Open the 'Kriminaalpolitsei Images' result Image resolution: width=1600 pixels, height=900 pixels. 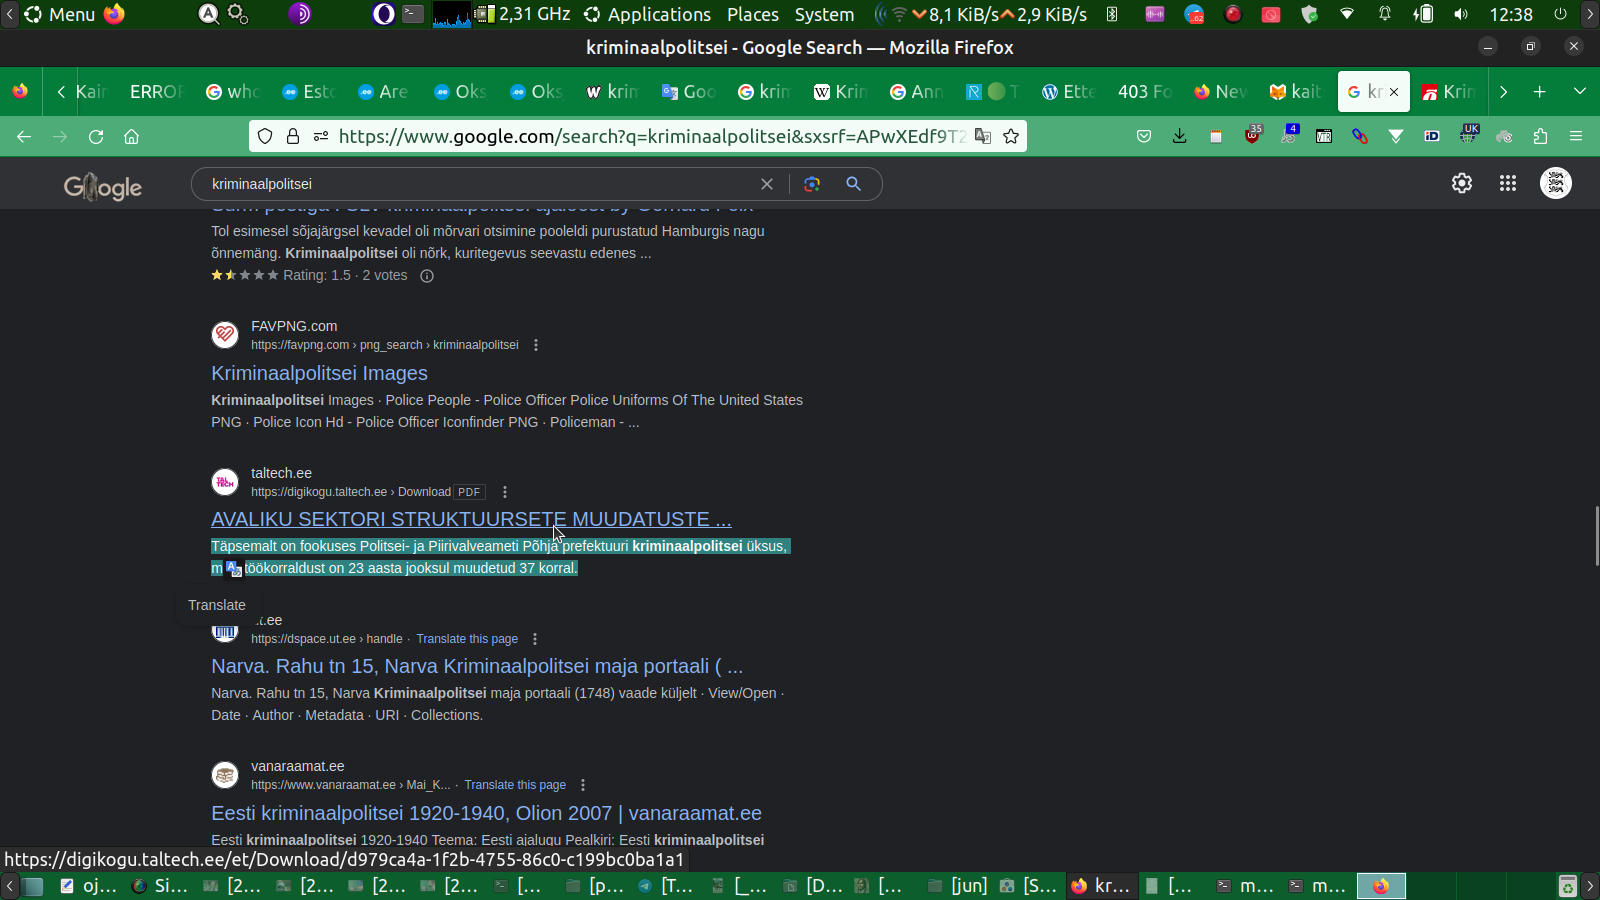(x=319, y=373)
